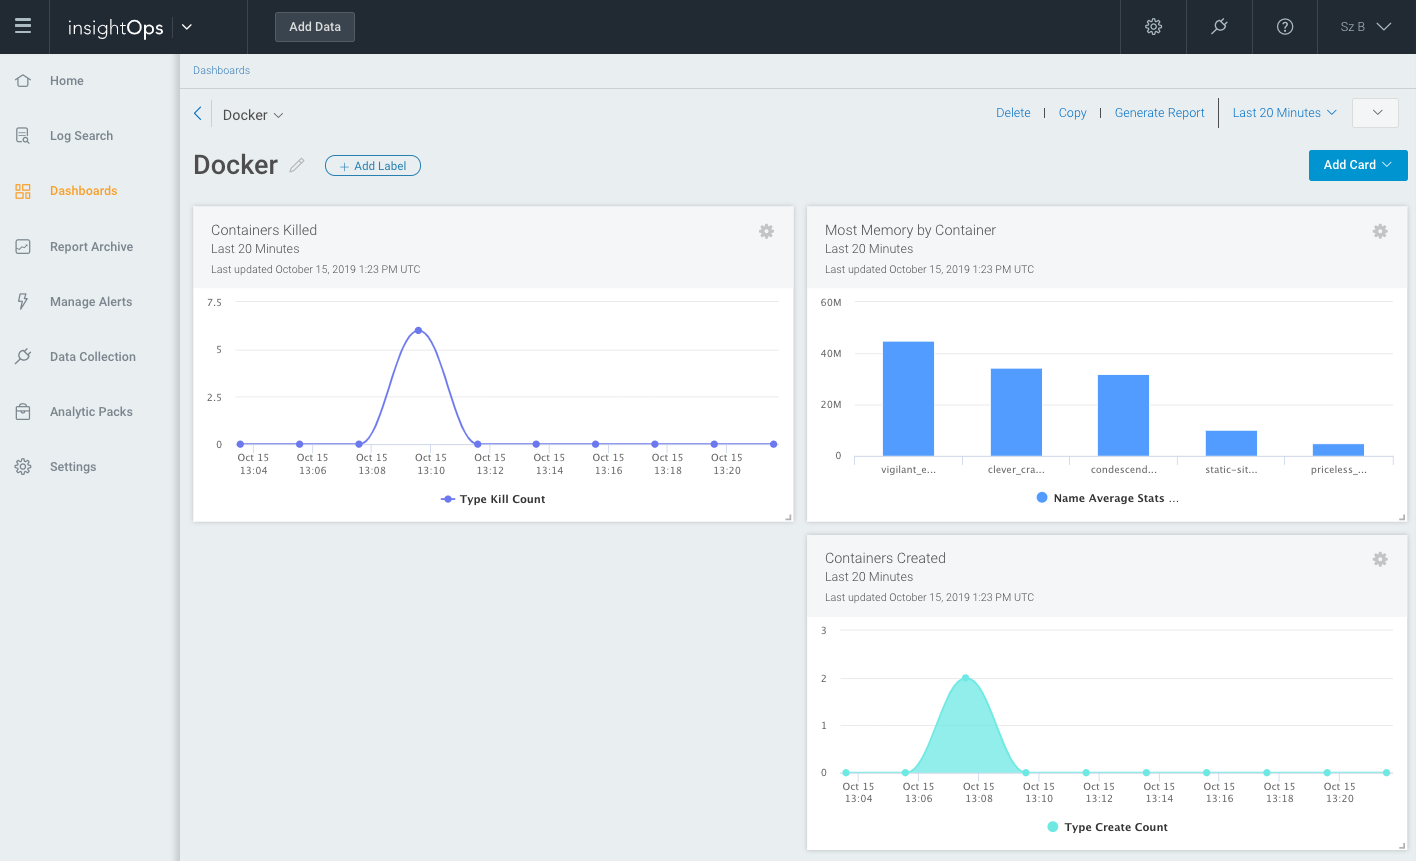This screenshot has height=861, width=1416.
Task: Select Data Collection in the sidebar
Action: coord(93,357)
